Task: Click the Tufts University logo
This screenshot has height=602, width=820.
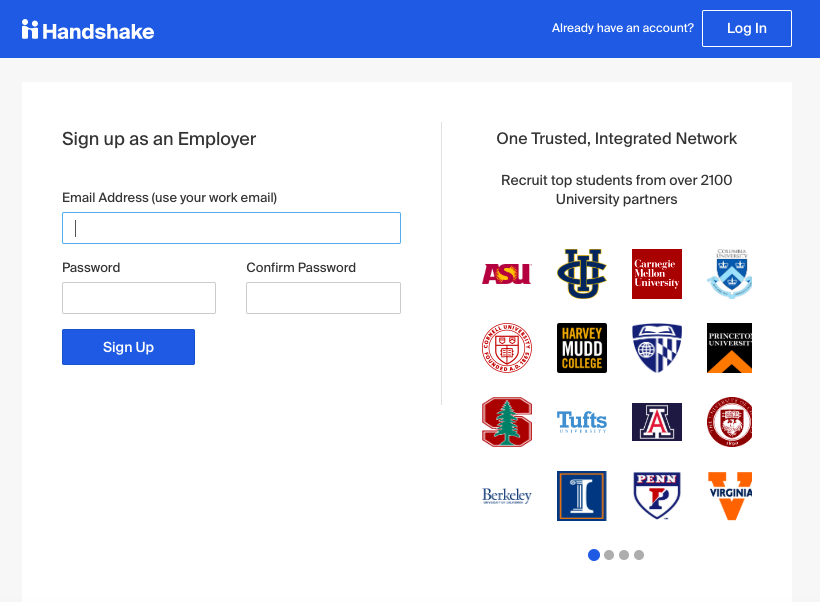Action: click(582, 422)
